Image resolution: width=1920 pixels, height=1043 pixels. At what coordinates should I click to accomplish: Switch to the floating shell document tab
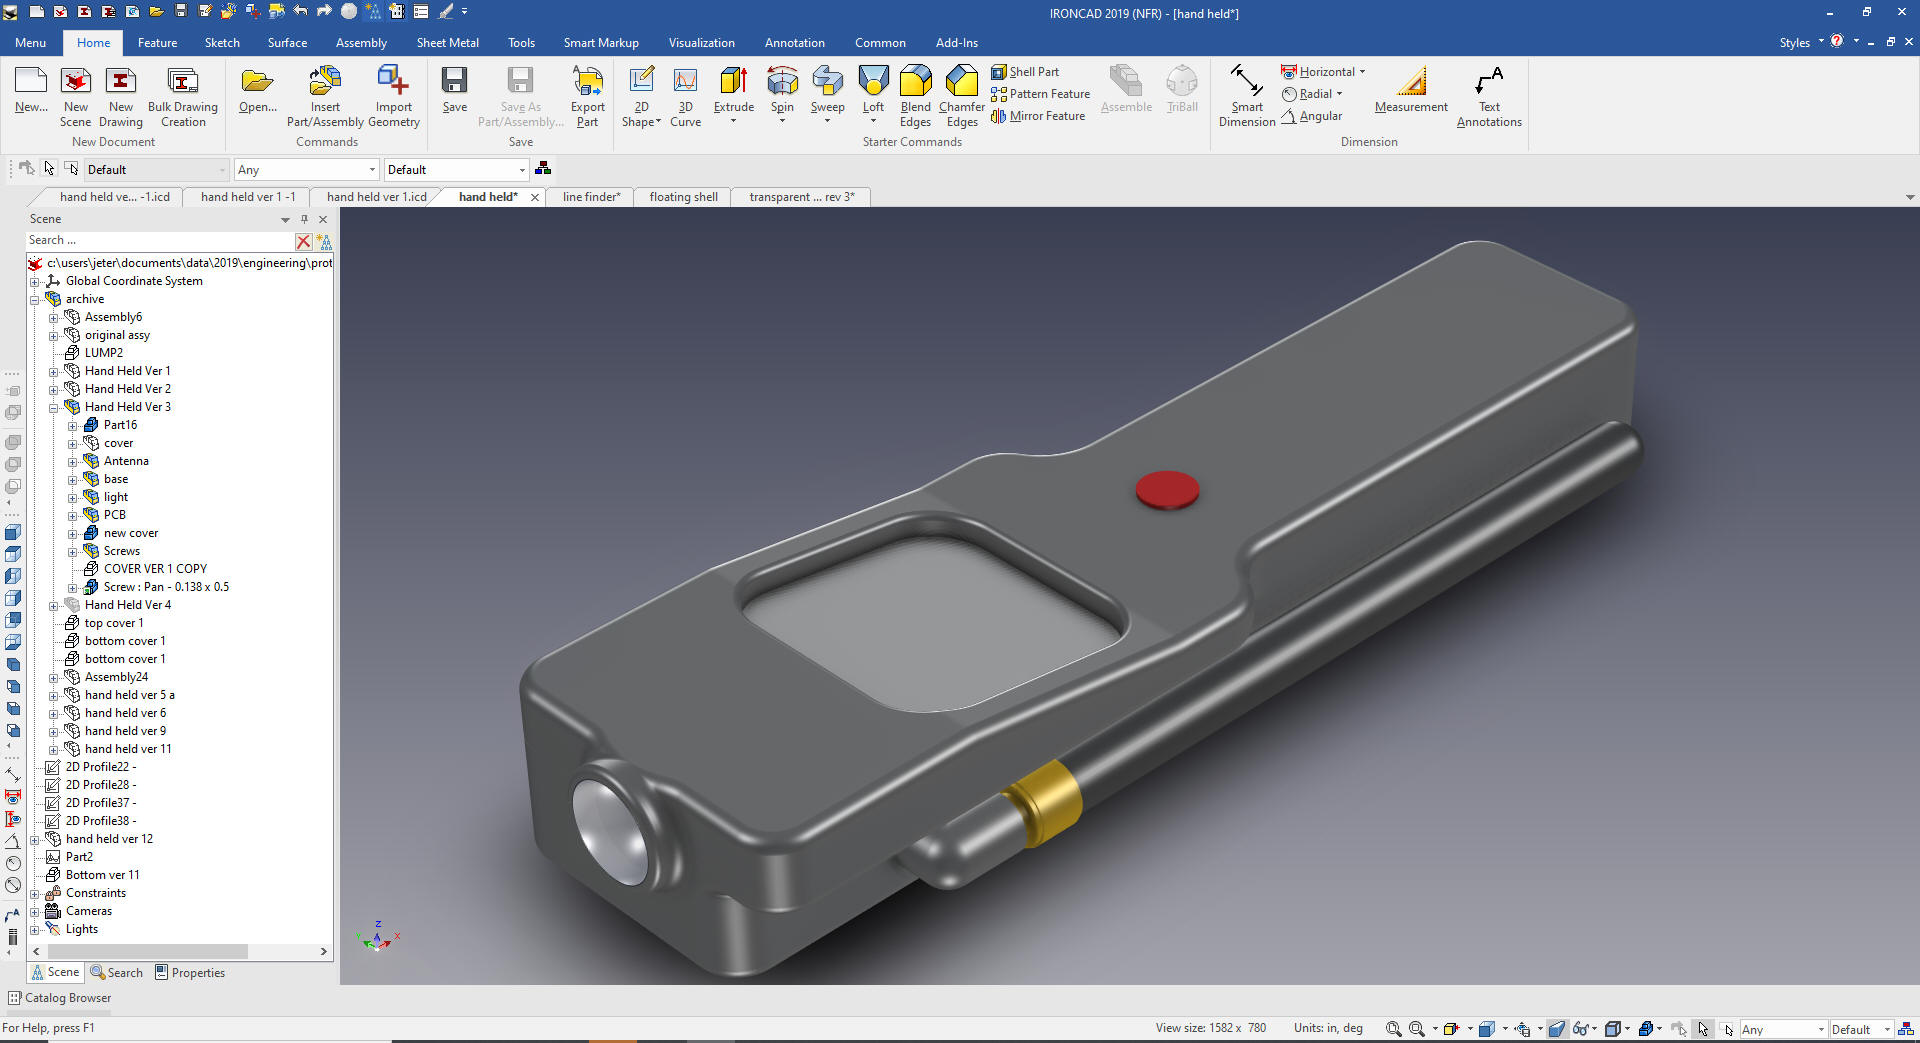coord(683,197)
